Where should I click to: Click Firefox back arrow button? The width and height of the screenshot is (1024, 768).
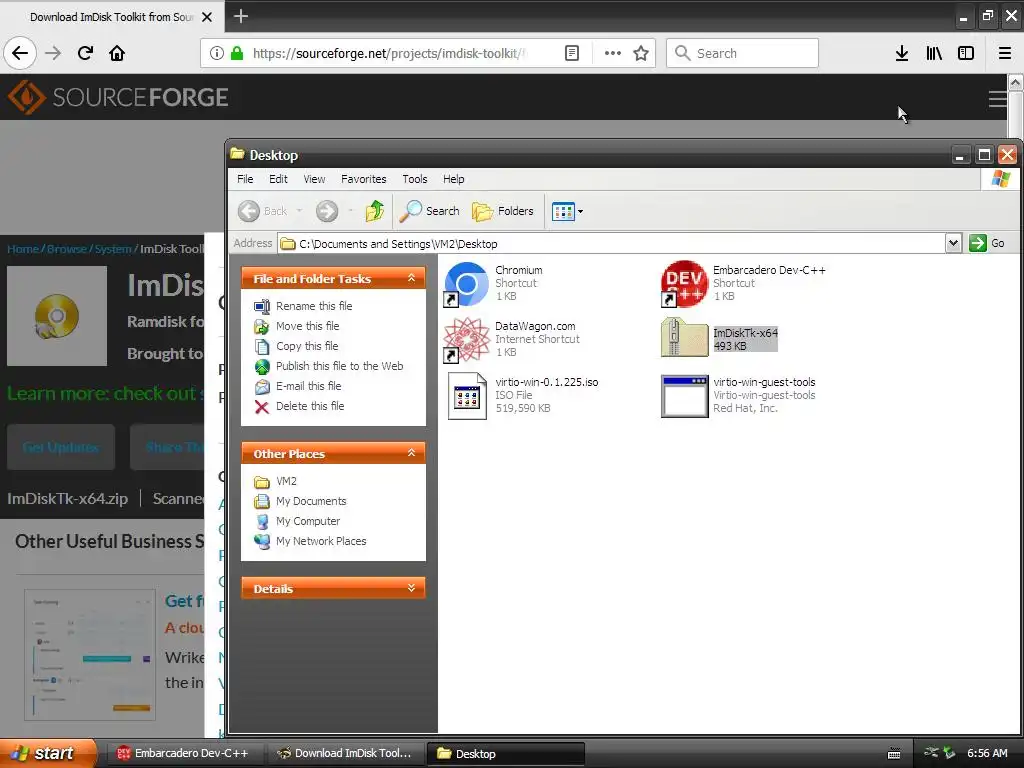pyautogui.click(x=20, y=53)
